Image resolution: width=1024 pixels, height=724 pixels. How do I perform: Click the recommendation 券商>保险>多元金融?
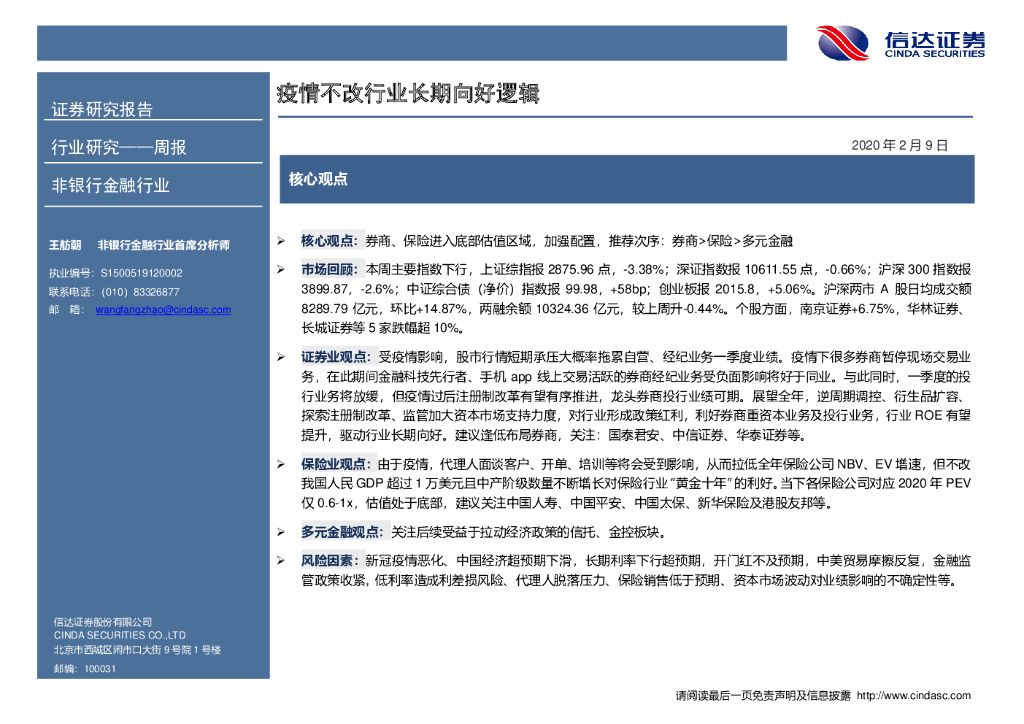click(x=732, y=241)
